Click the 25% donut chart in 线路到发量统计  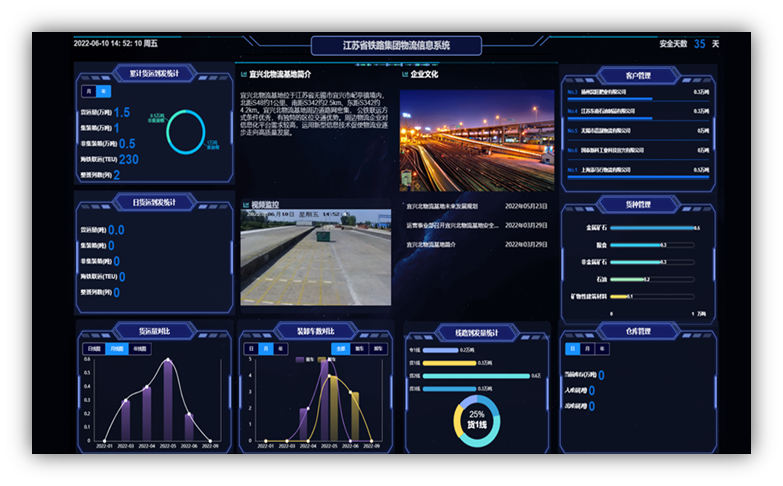pos(476,420)
